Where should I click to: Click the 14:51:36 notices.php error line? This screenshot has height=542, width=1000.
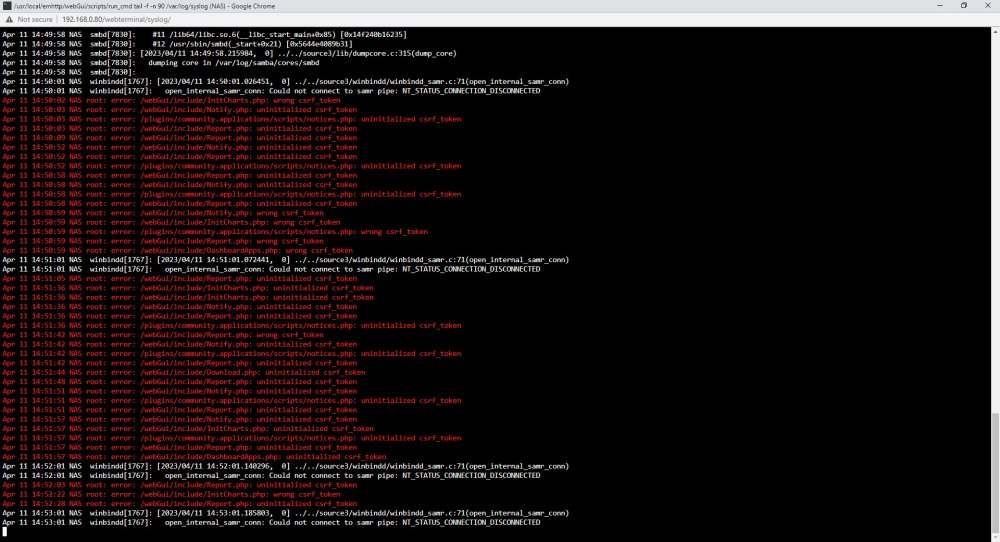point(232,325)
